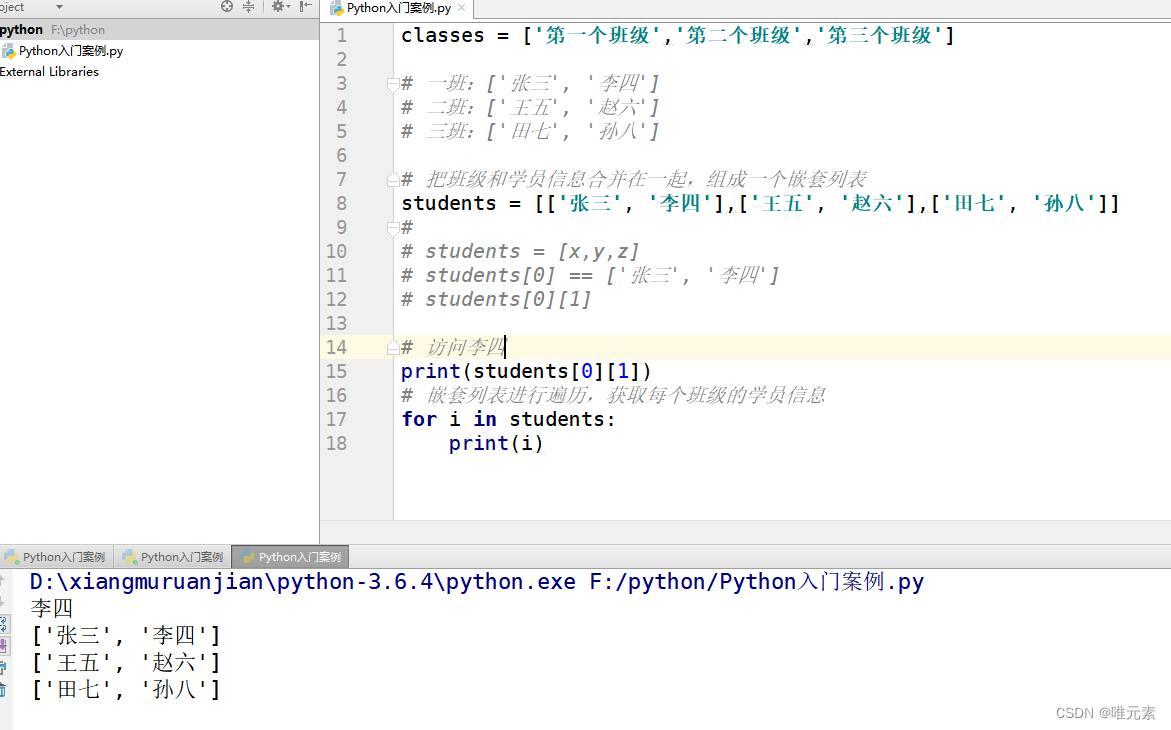Click the 'students' variable name on line 8
Viewport: 1171px width, 730px height.
click(x=449, y=203)
